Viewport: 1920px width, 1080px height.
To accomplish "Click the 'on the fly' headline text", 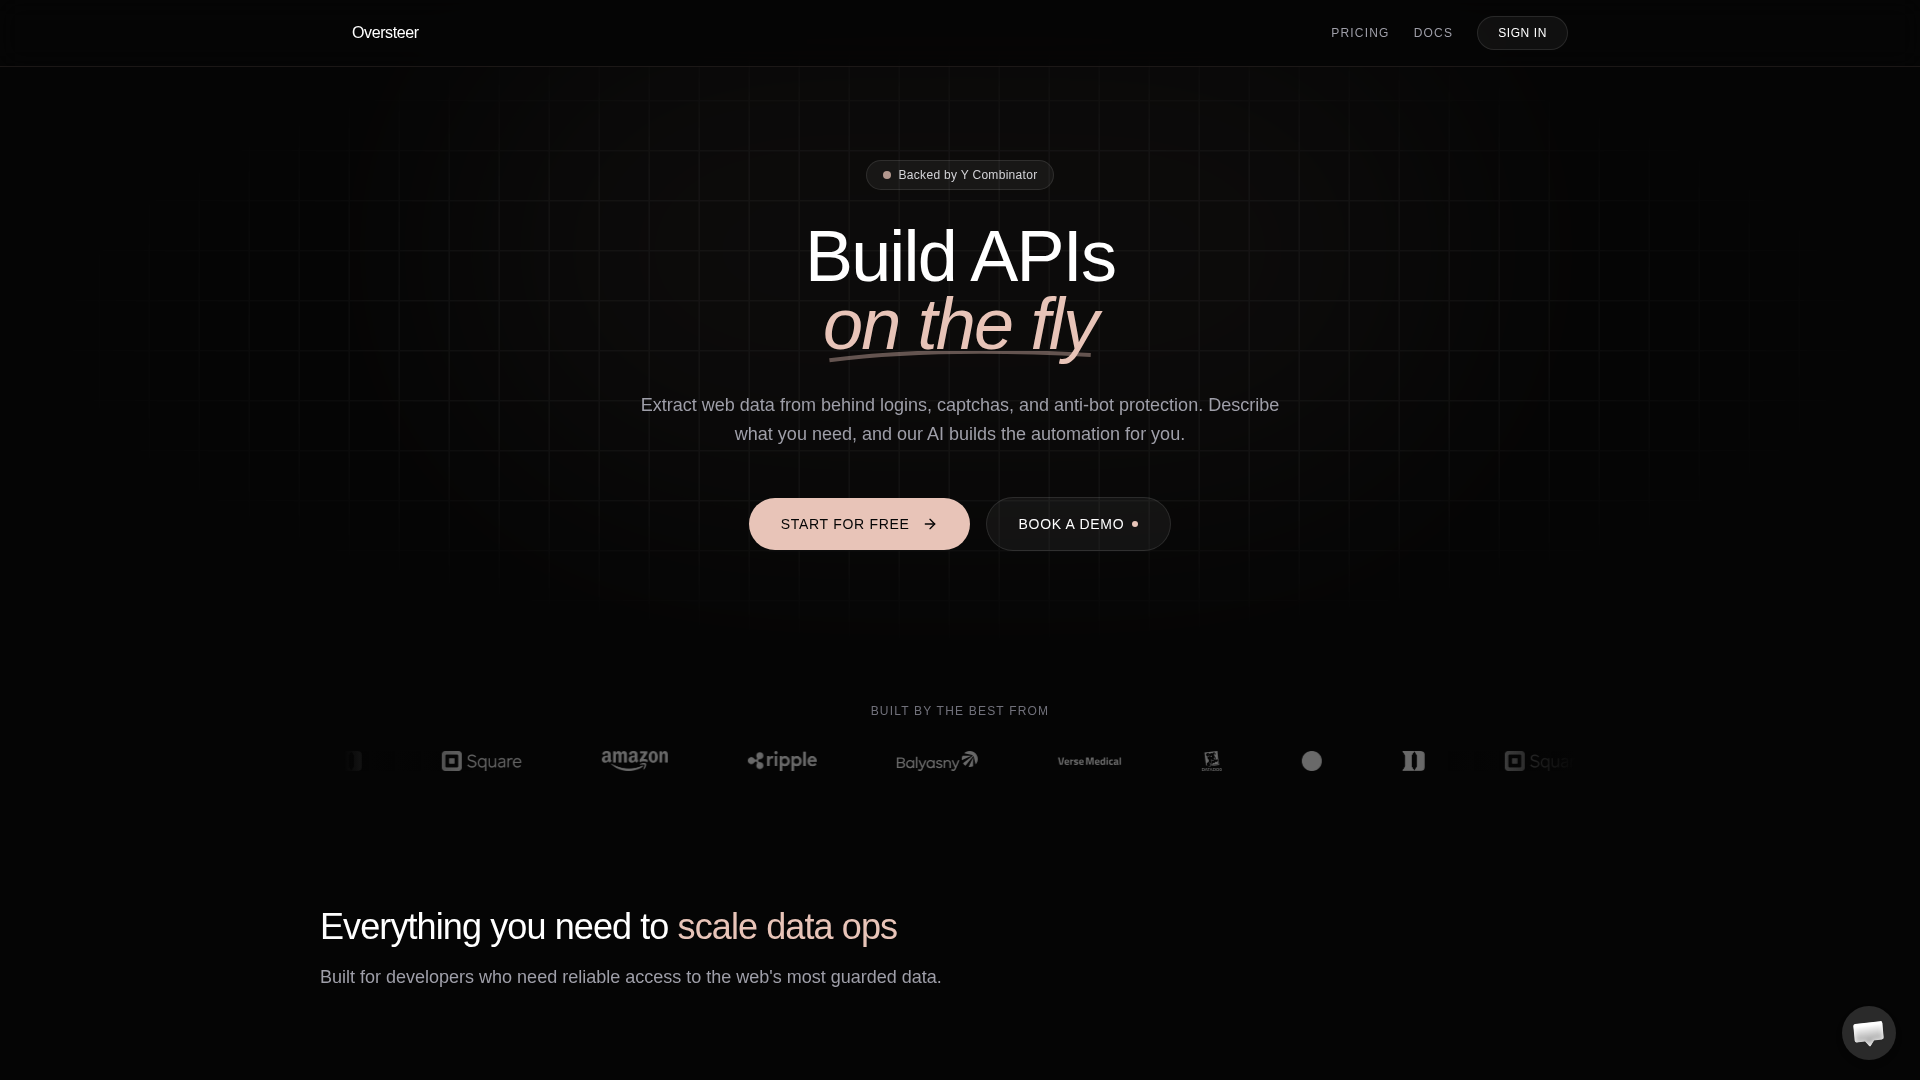I will (x=960, y=325).
